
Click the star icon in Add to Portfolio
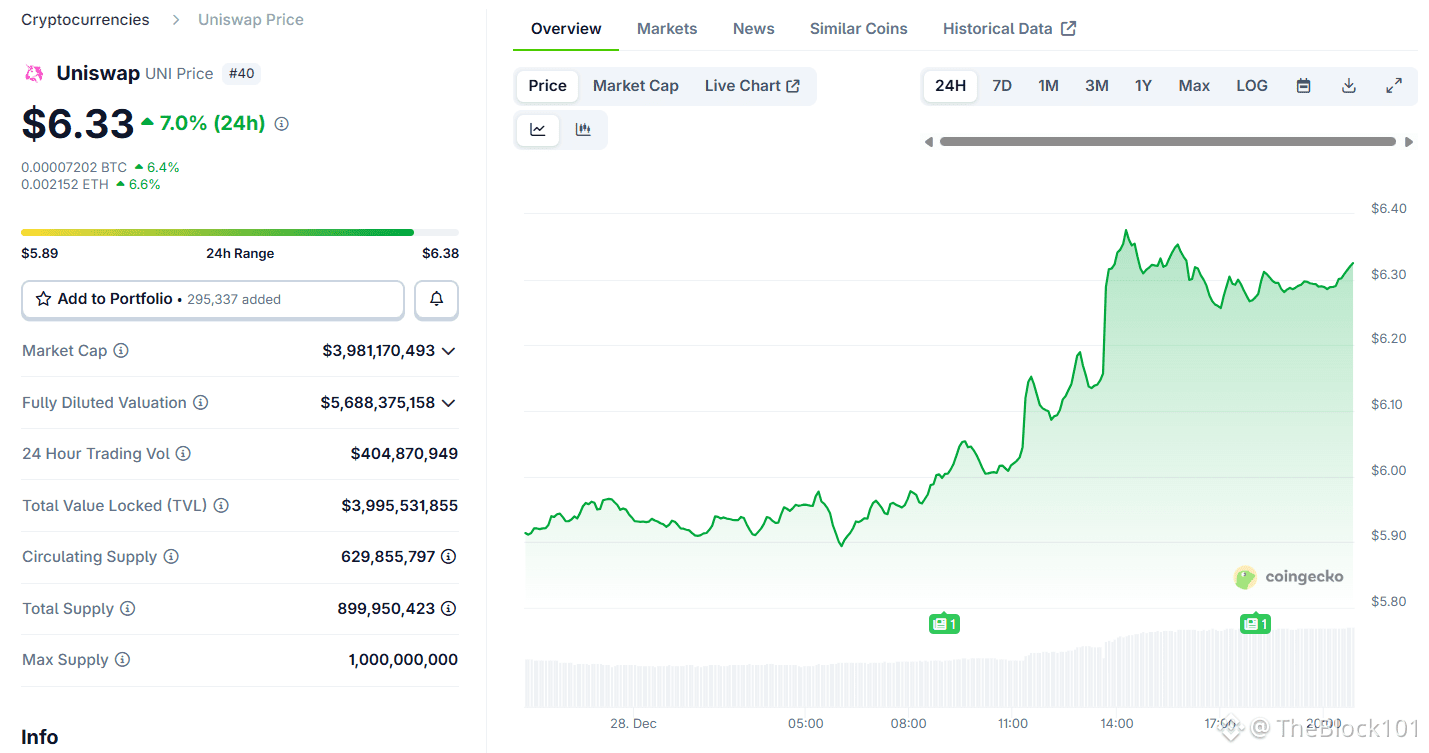pos(43,299)
